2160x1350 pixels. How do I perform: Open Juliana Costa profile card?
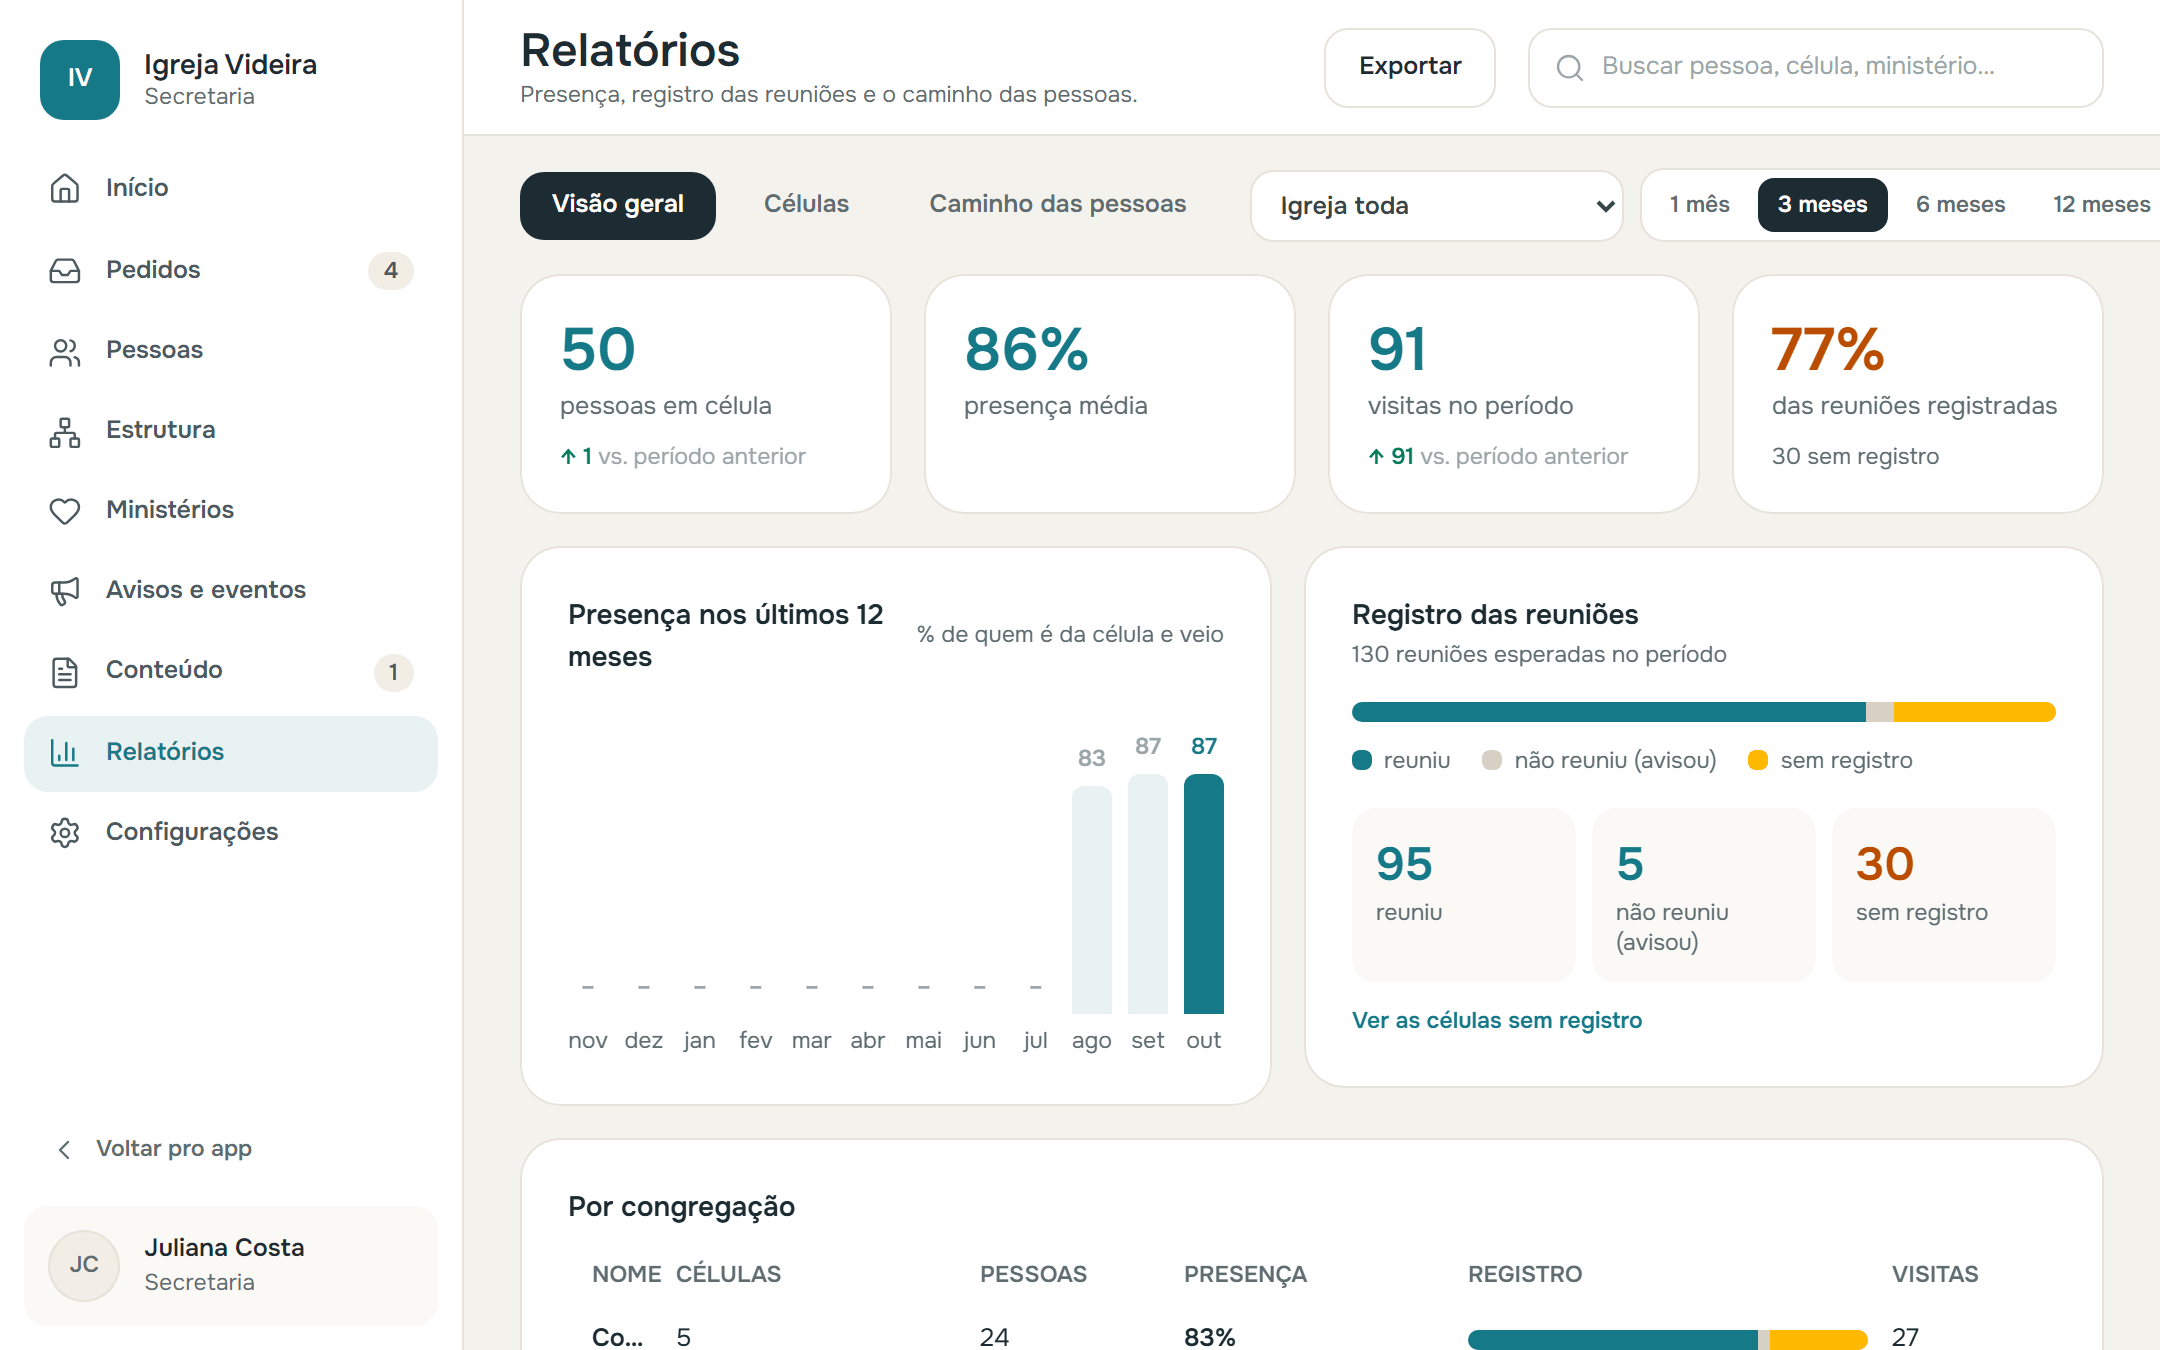(x=231, y=1265)
